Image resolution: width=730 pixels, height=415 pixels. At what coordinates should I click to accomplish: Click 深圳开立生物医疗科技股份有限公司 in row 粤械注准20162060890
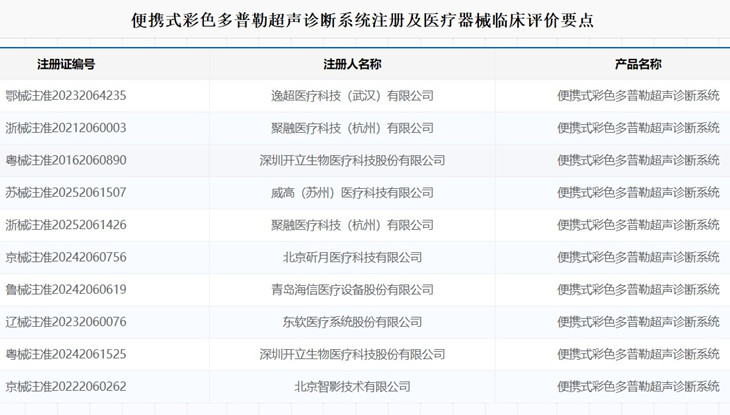tap(352, 160)
